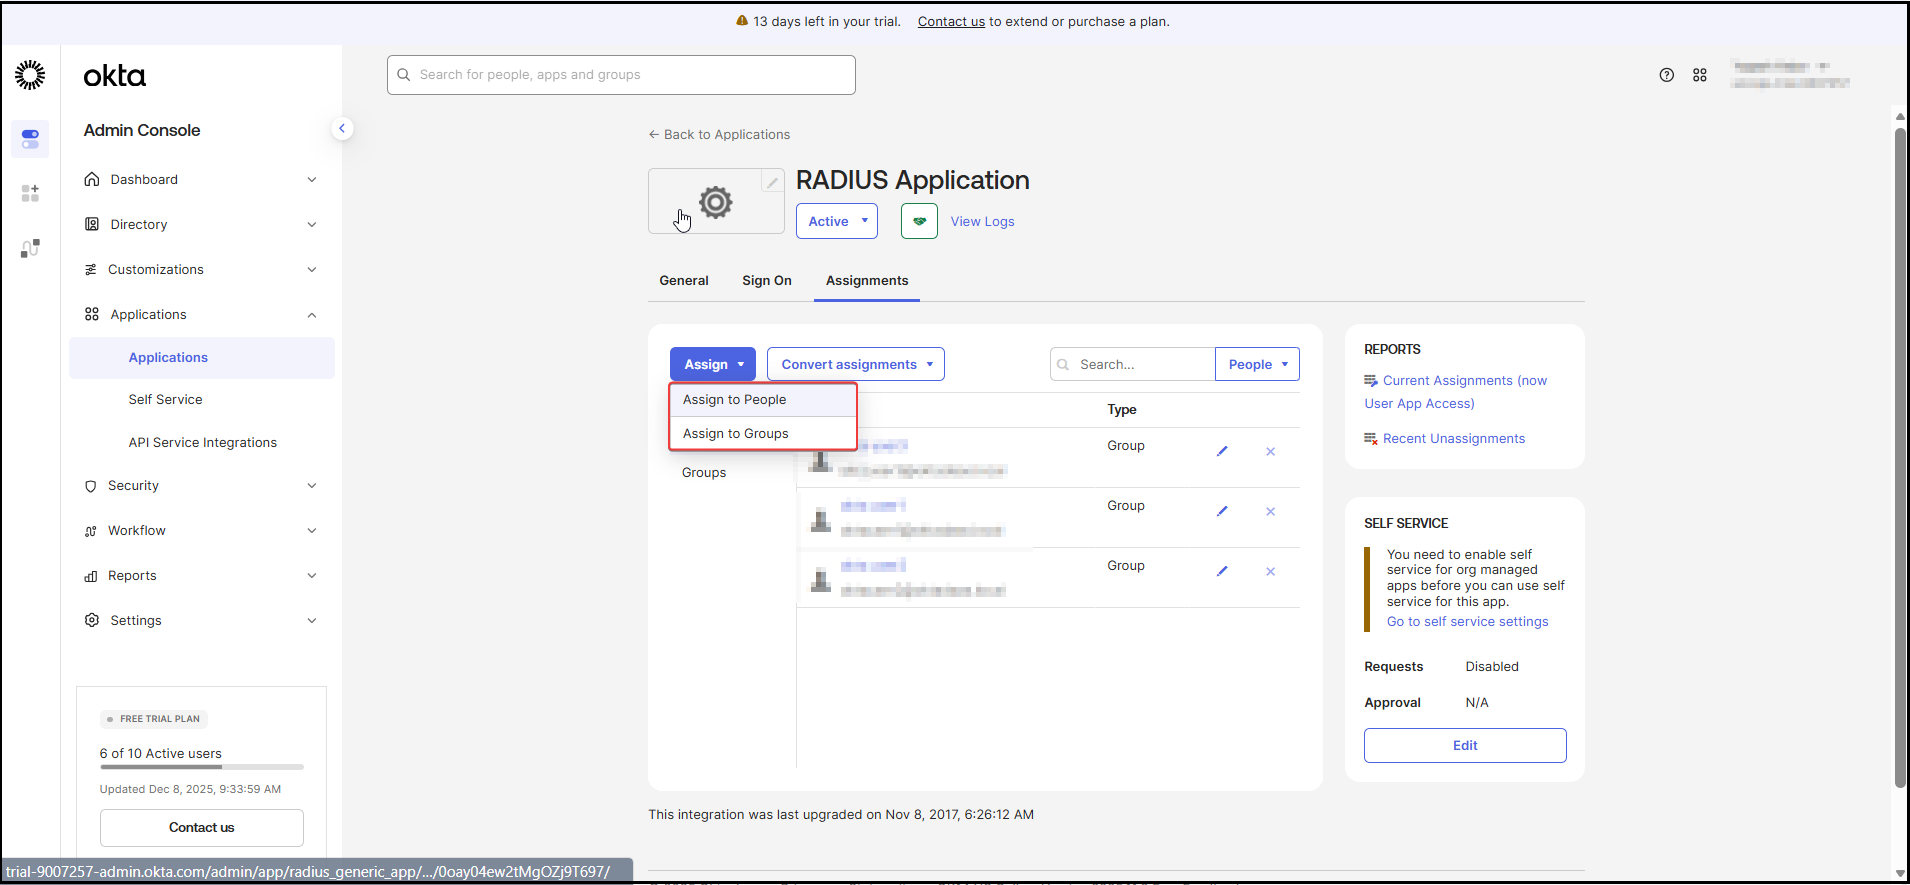Collapse the sidebar with arrow button
1910x885 pixels.
coord(342,128)
